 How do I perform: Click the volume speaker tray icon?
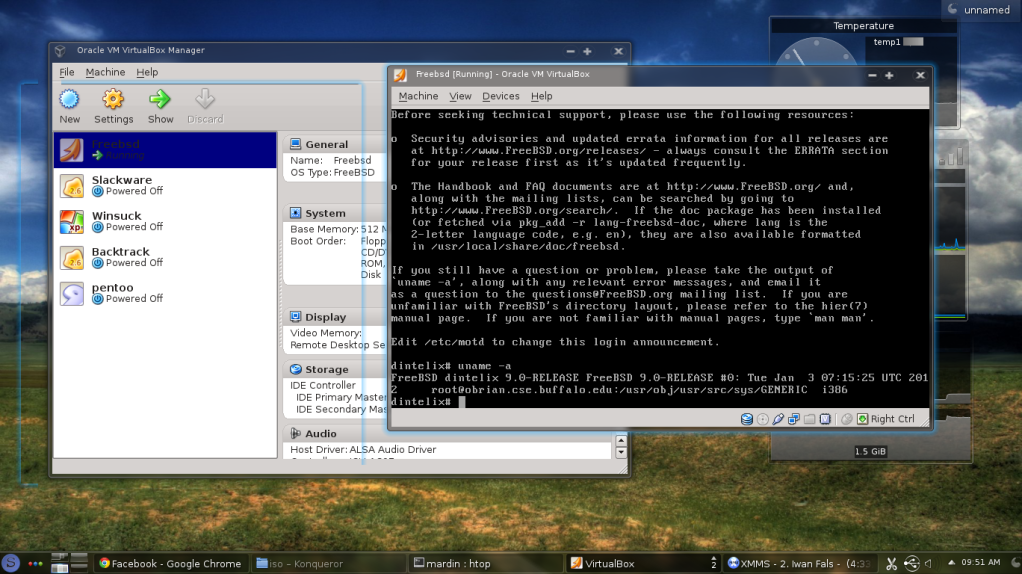coord(928,564)
